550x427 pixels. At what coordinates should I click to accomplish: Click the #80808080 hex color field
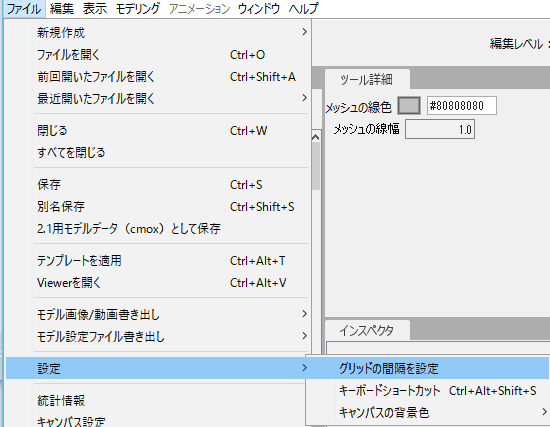tap(462, 106)
